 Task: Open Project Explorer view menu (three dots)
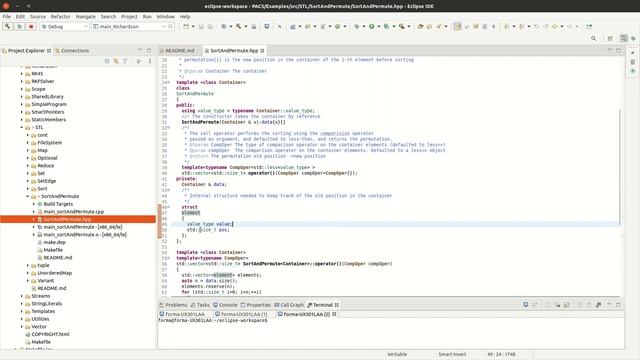[150, 61]
